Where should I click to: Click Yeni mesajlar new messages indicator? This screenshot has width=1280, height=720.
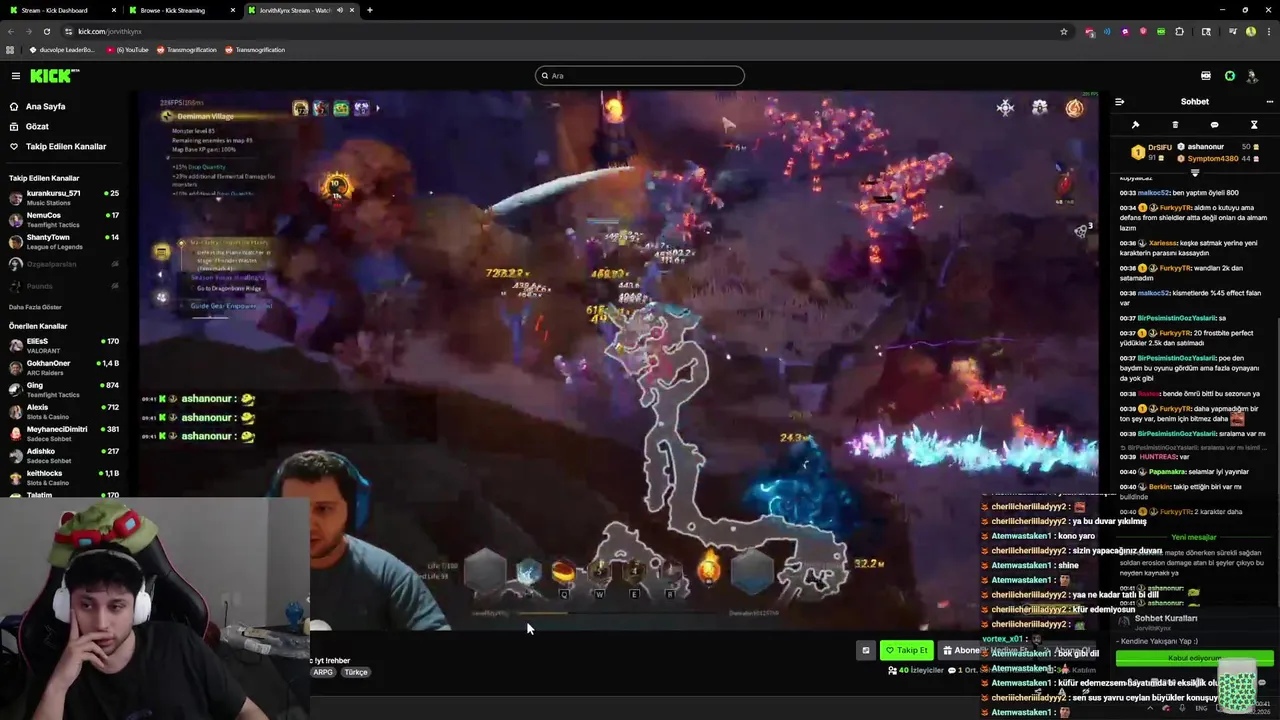pos(1194,537)
